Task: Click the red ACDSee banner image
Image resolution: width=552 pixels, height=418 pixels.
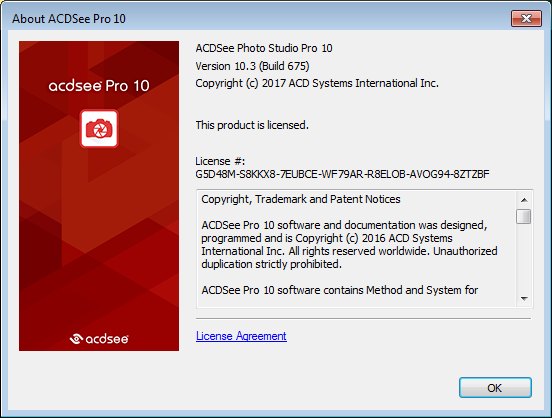Action: pyautogui.click(x=99, y=196)
